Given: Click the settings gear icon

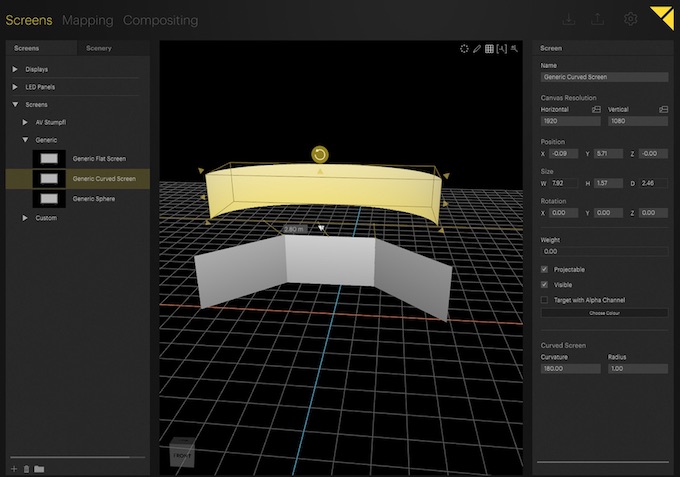Looking at the screenshot, I should (630, 19).
